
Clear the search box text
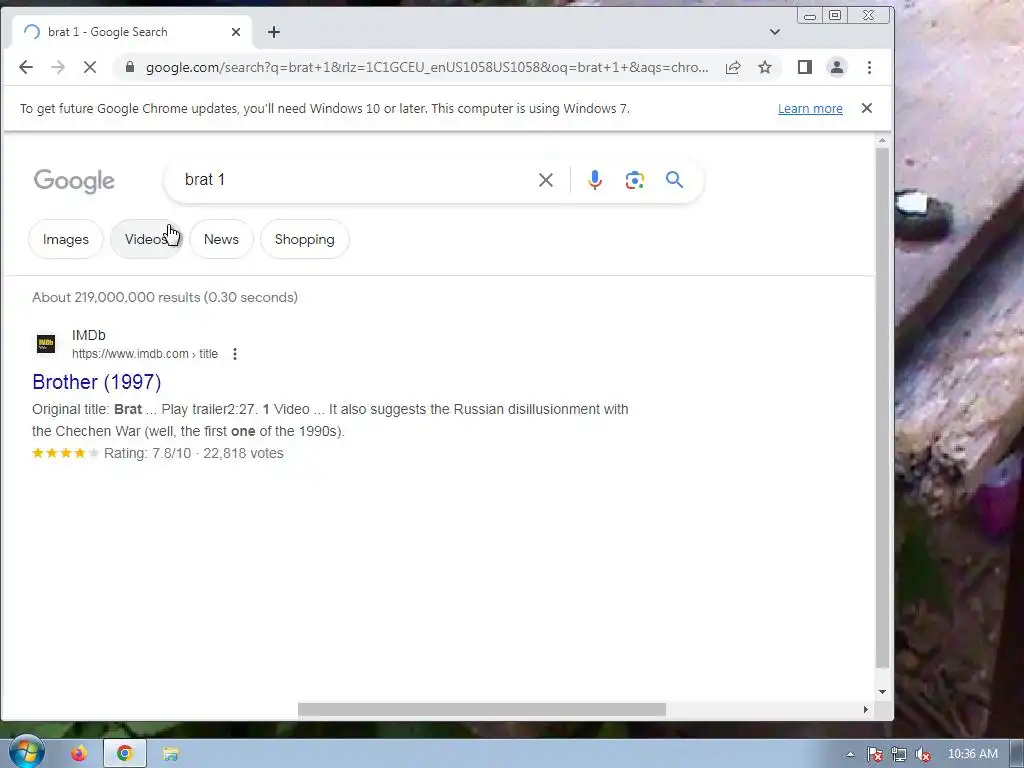[545, 180]
